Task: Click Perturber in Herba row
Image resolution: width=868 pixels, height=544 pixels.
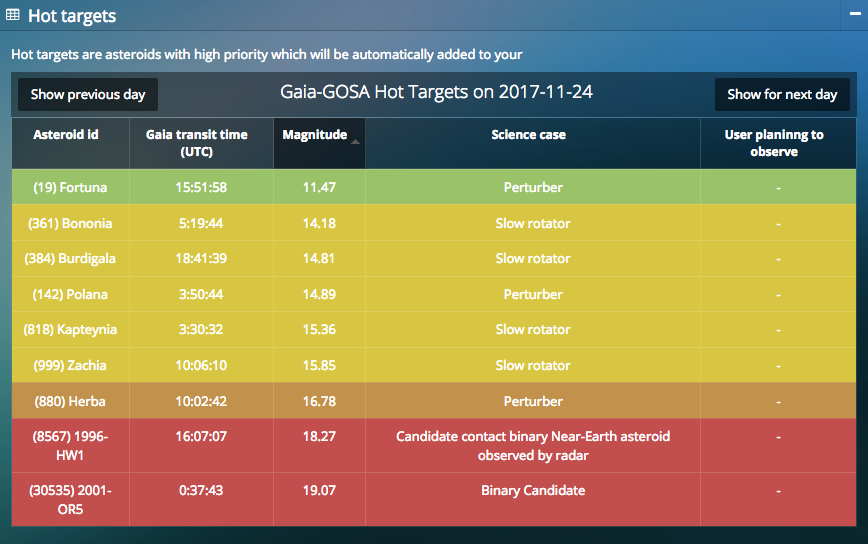Action: coord(533,401)
